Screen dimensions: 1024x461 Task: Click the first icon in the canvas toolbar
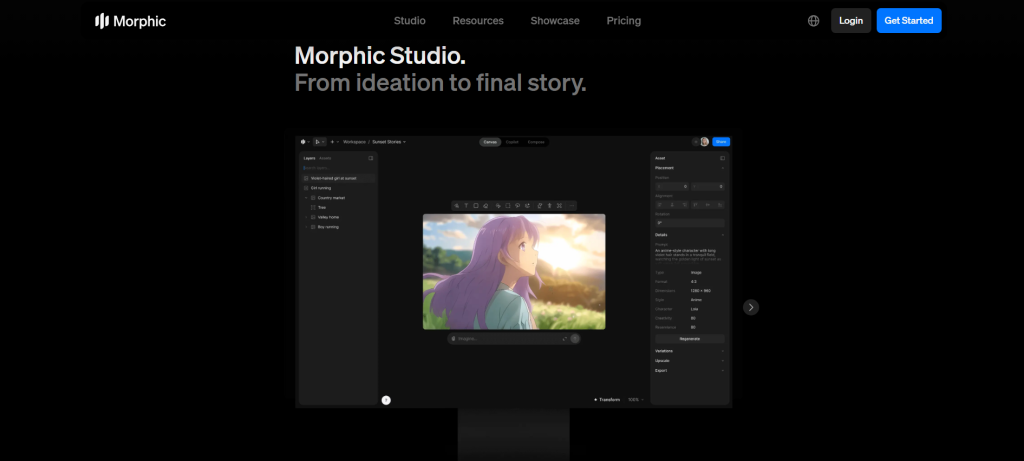[456, 206]
